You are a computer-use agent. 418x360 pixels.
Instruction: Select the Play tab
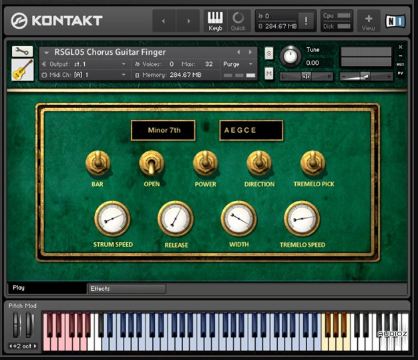point(47,288)
